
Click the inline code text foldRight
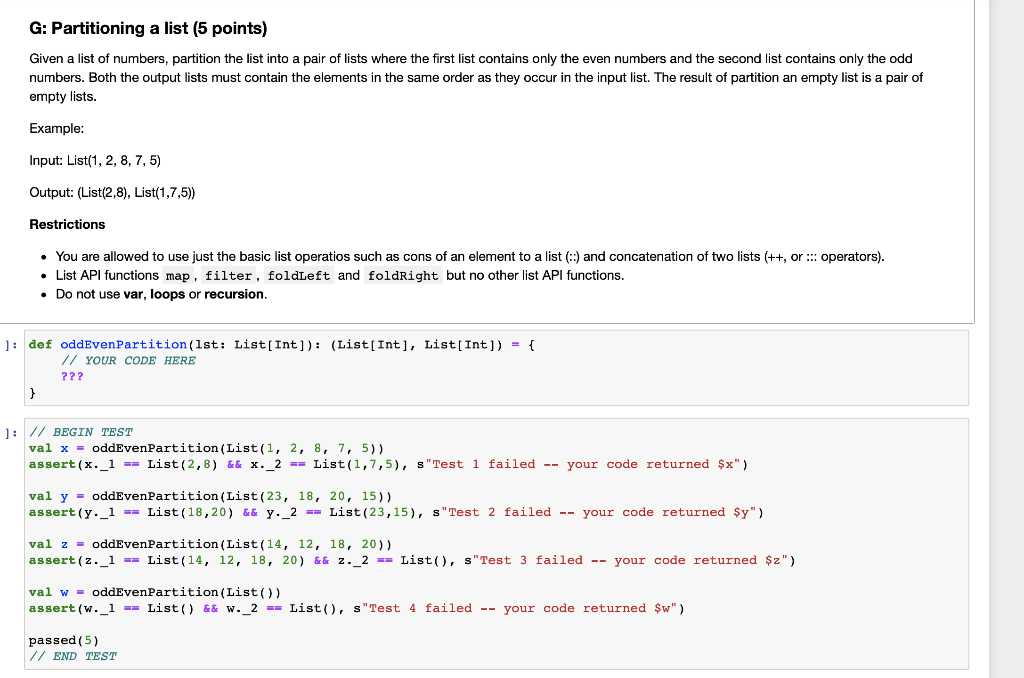tap(403, 275)
